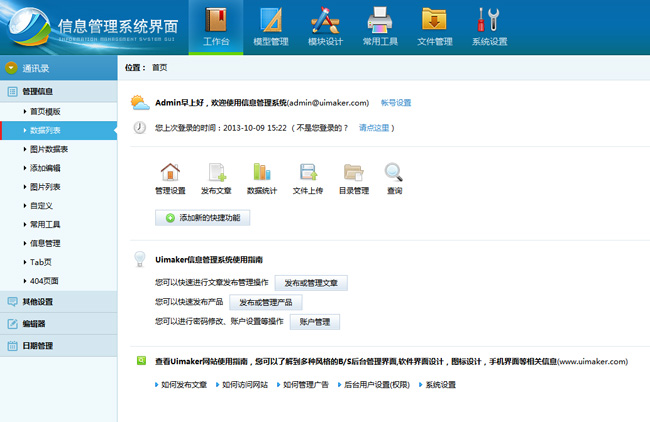Click the 帐号设置 link
Image resolution: width=650 pixels, height=422 pixels.
(x=396, y=102)
